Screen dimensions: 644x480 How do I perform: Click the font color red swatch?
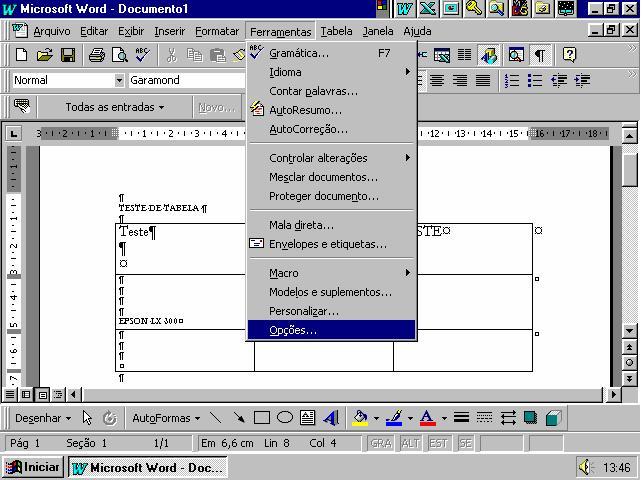[427, 418]
